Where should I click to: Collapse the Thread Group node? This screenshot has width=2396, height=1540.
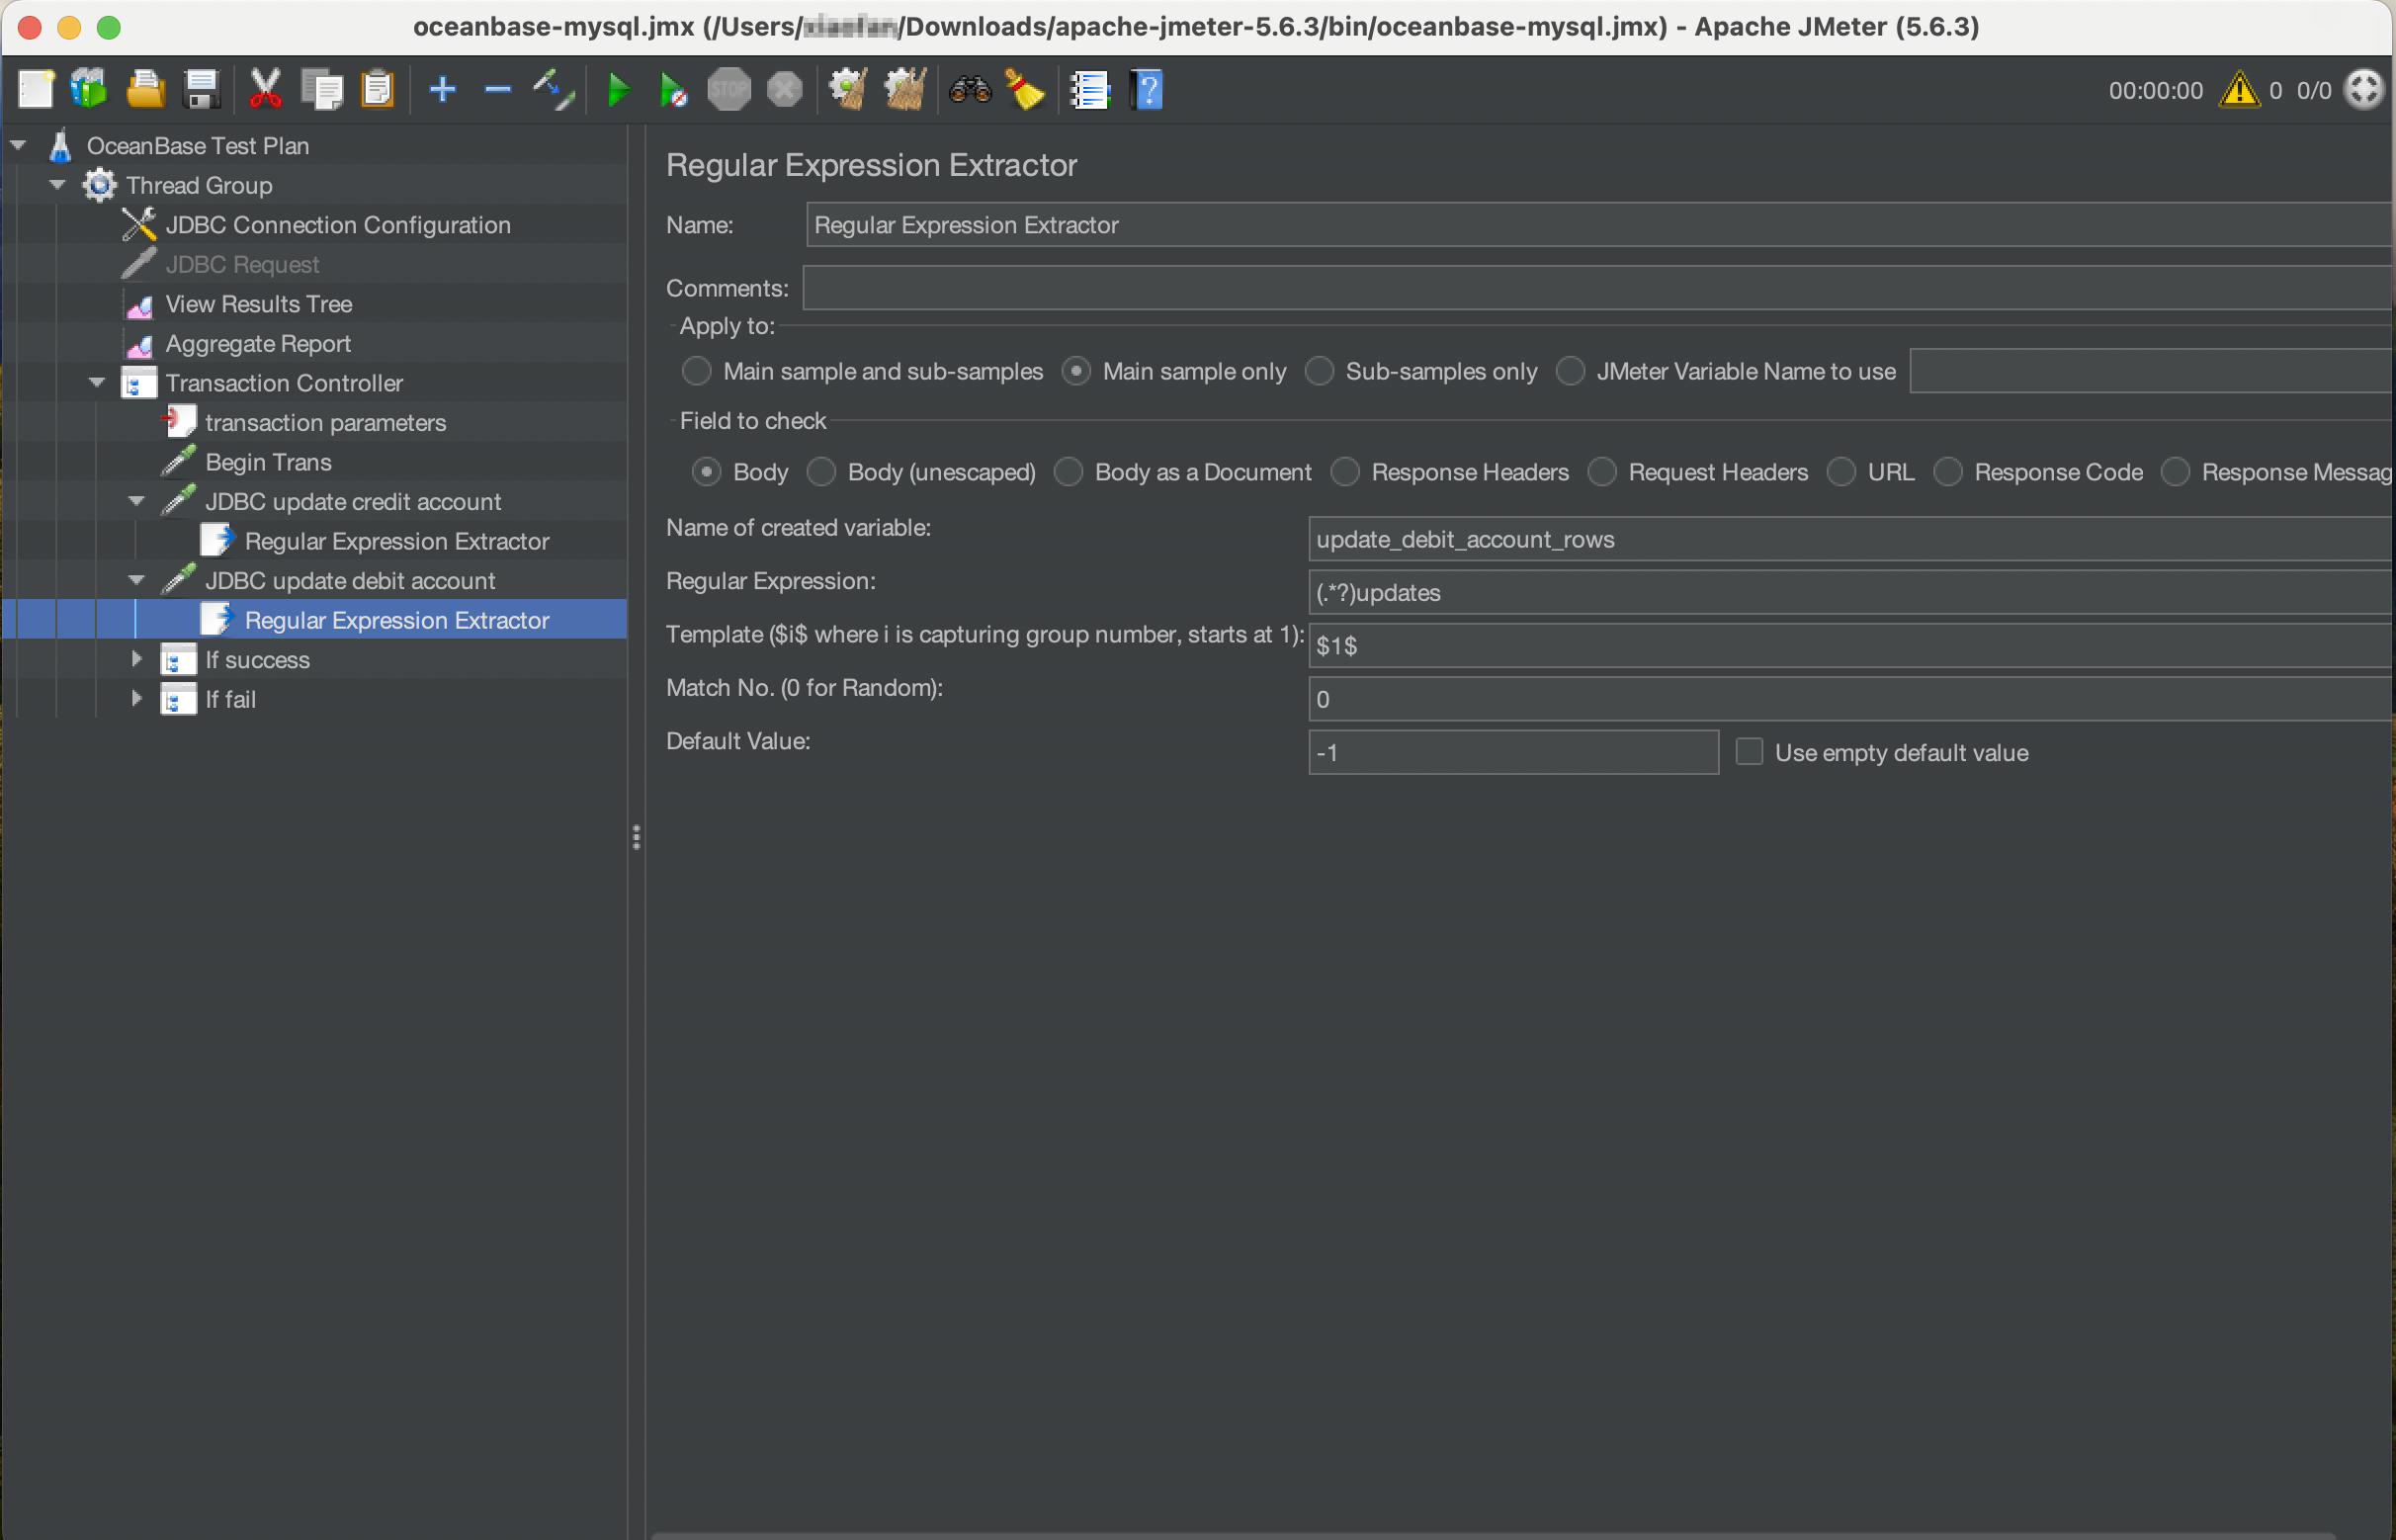pyautogui.click(x=57, y=184)
